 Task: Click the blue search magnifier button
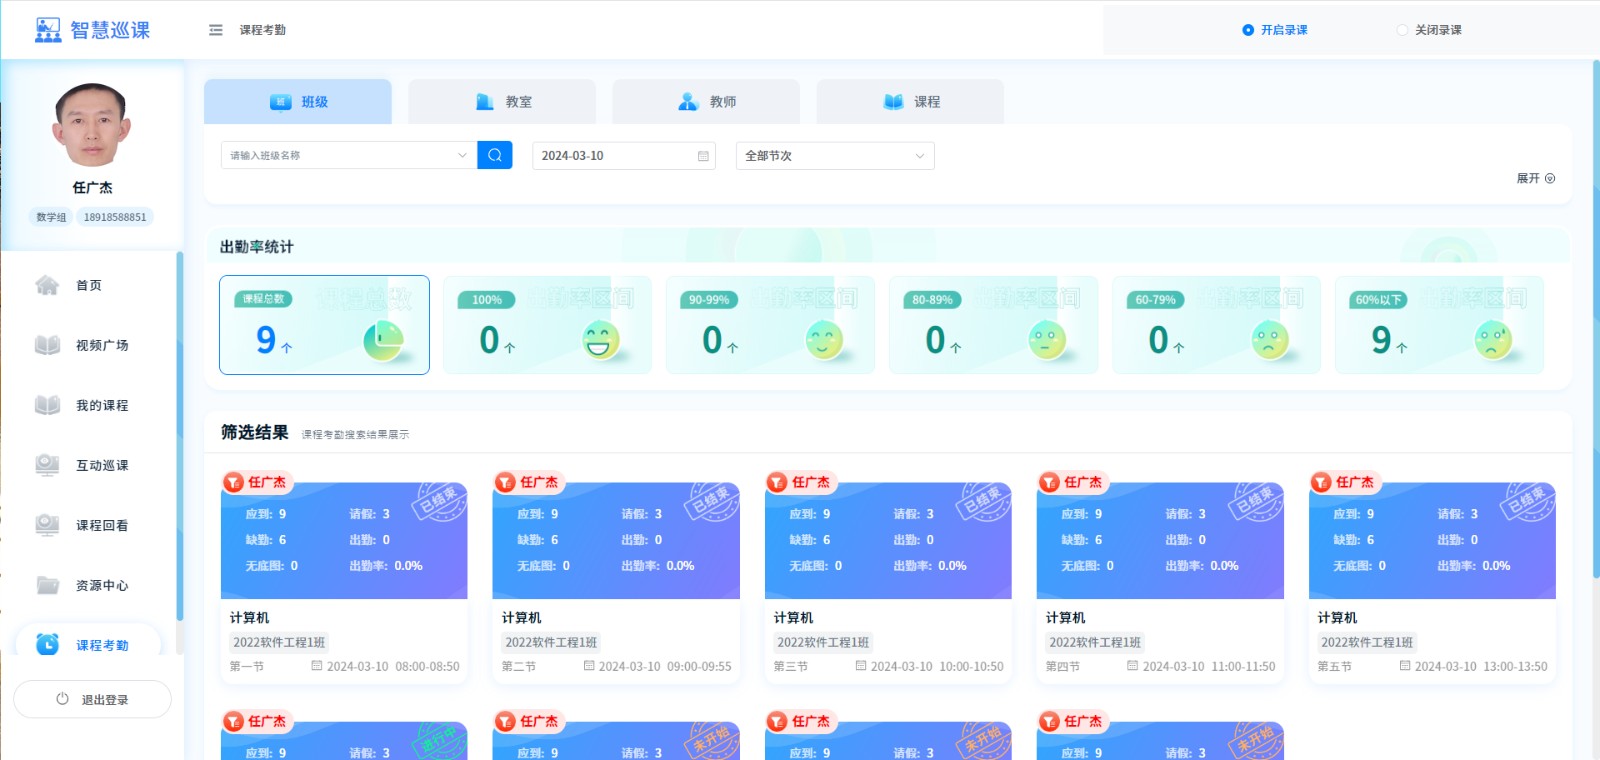[x=495, y=155]
